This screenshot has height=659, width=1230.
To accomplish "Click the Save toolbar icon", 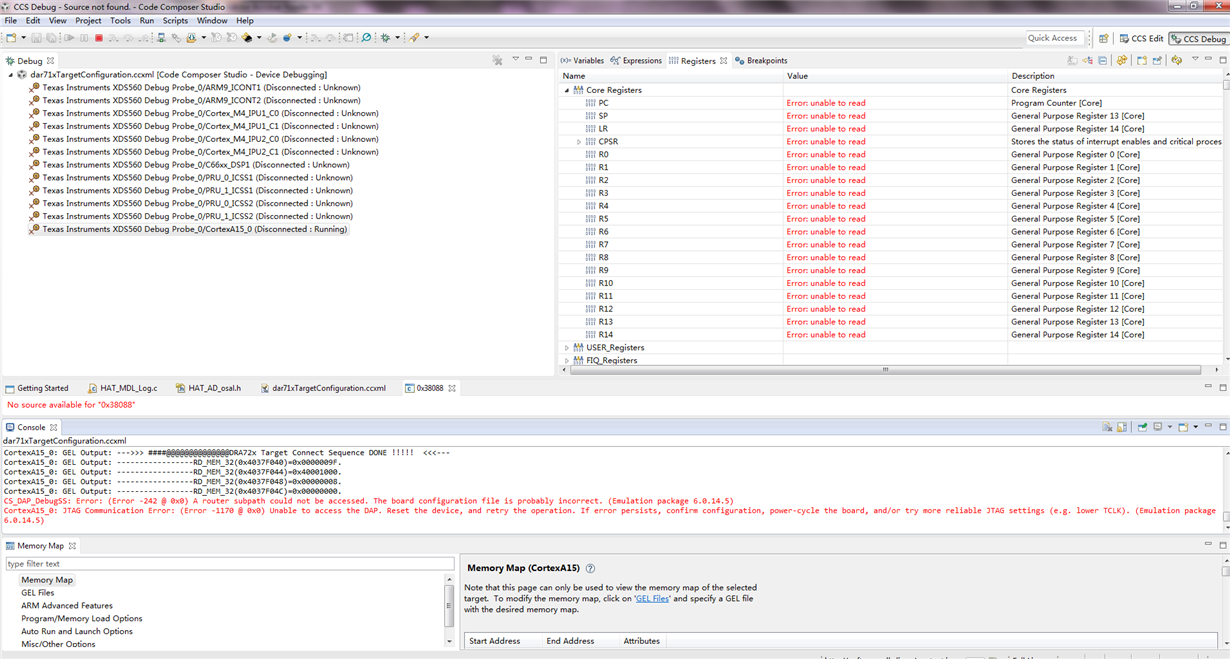I will coord(36,38).
